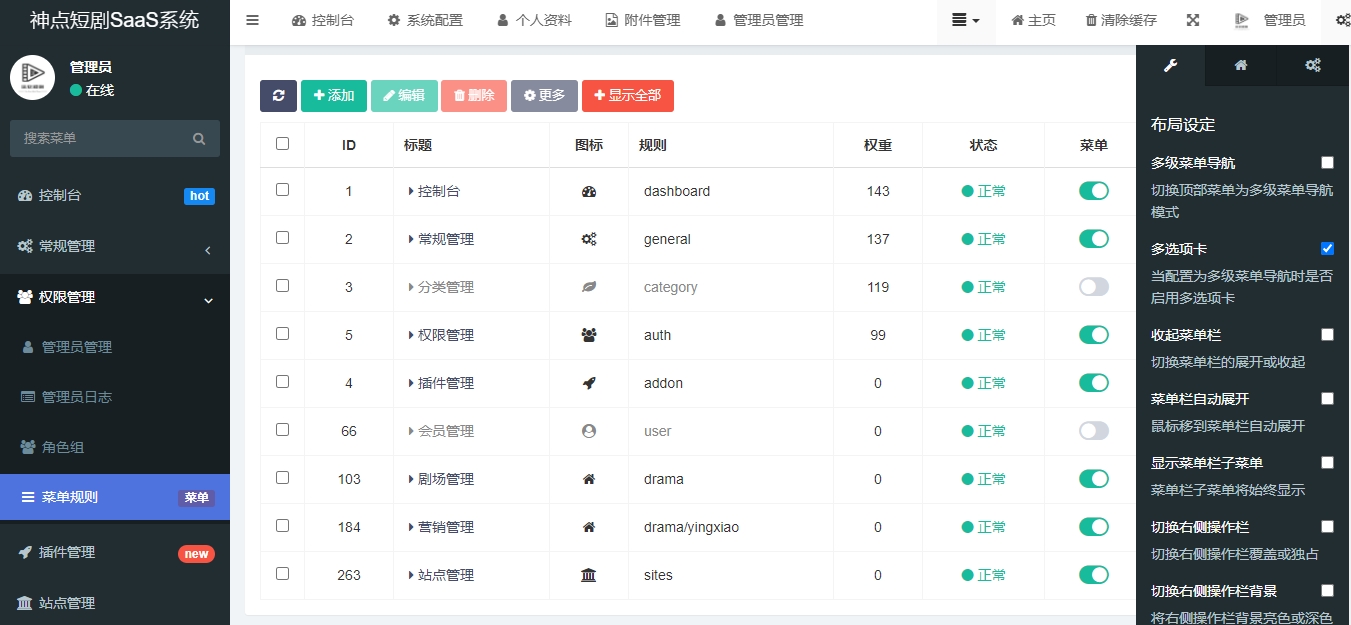This screenshot has height=625, width=1351.
Task: Click the 添加 button
Action: [334, 96]
